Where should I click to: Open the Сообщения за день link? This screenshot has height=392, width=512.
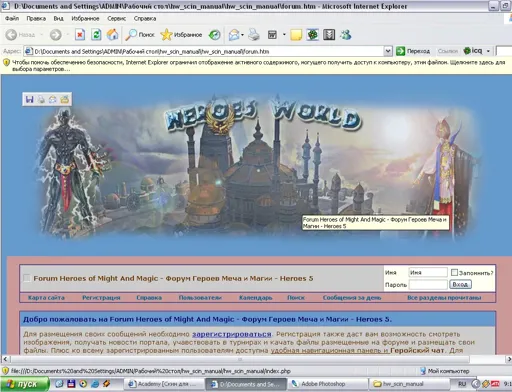[352, 297]
